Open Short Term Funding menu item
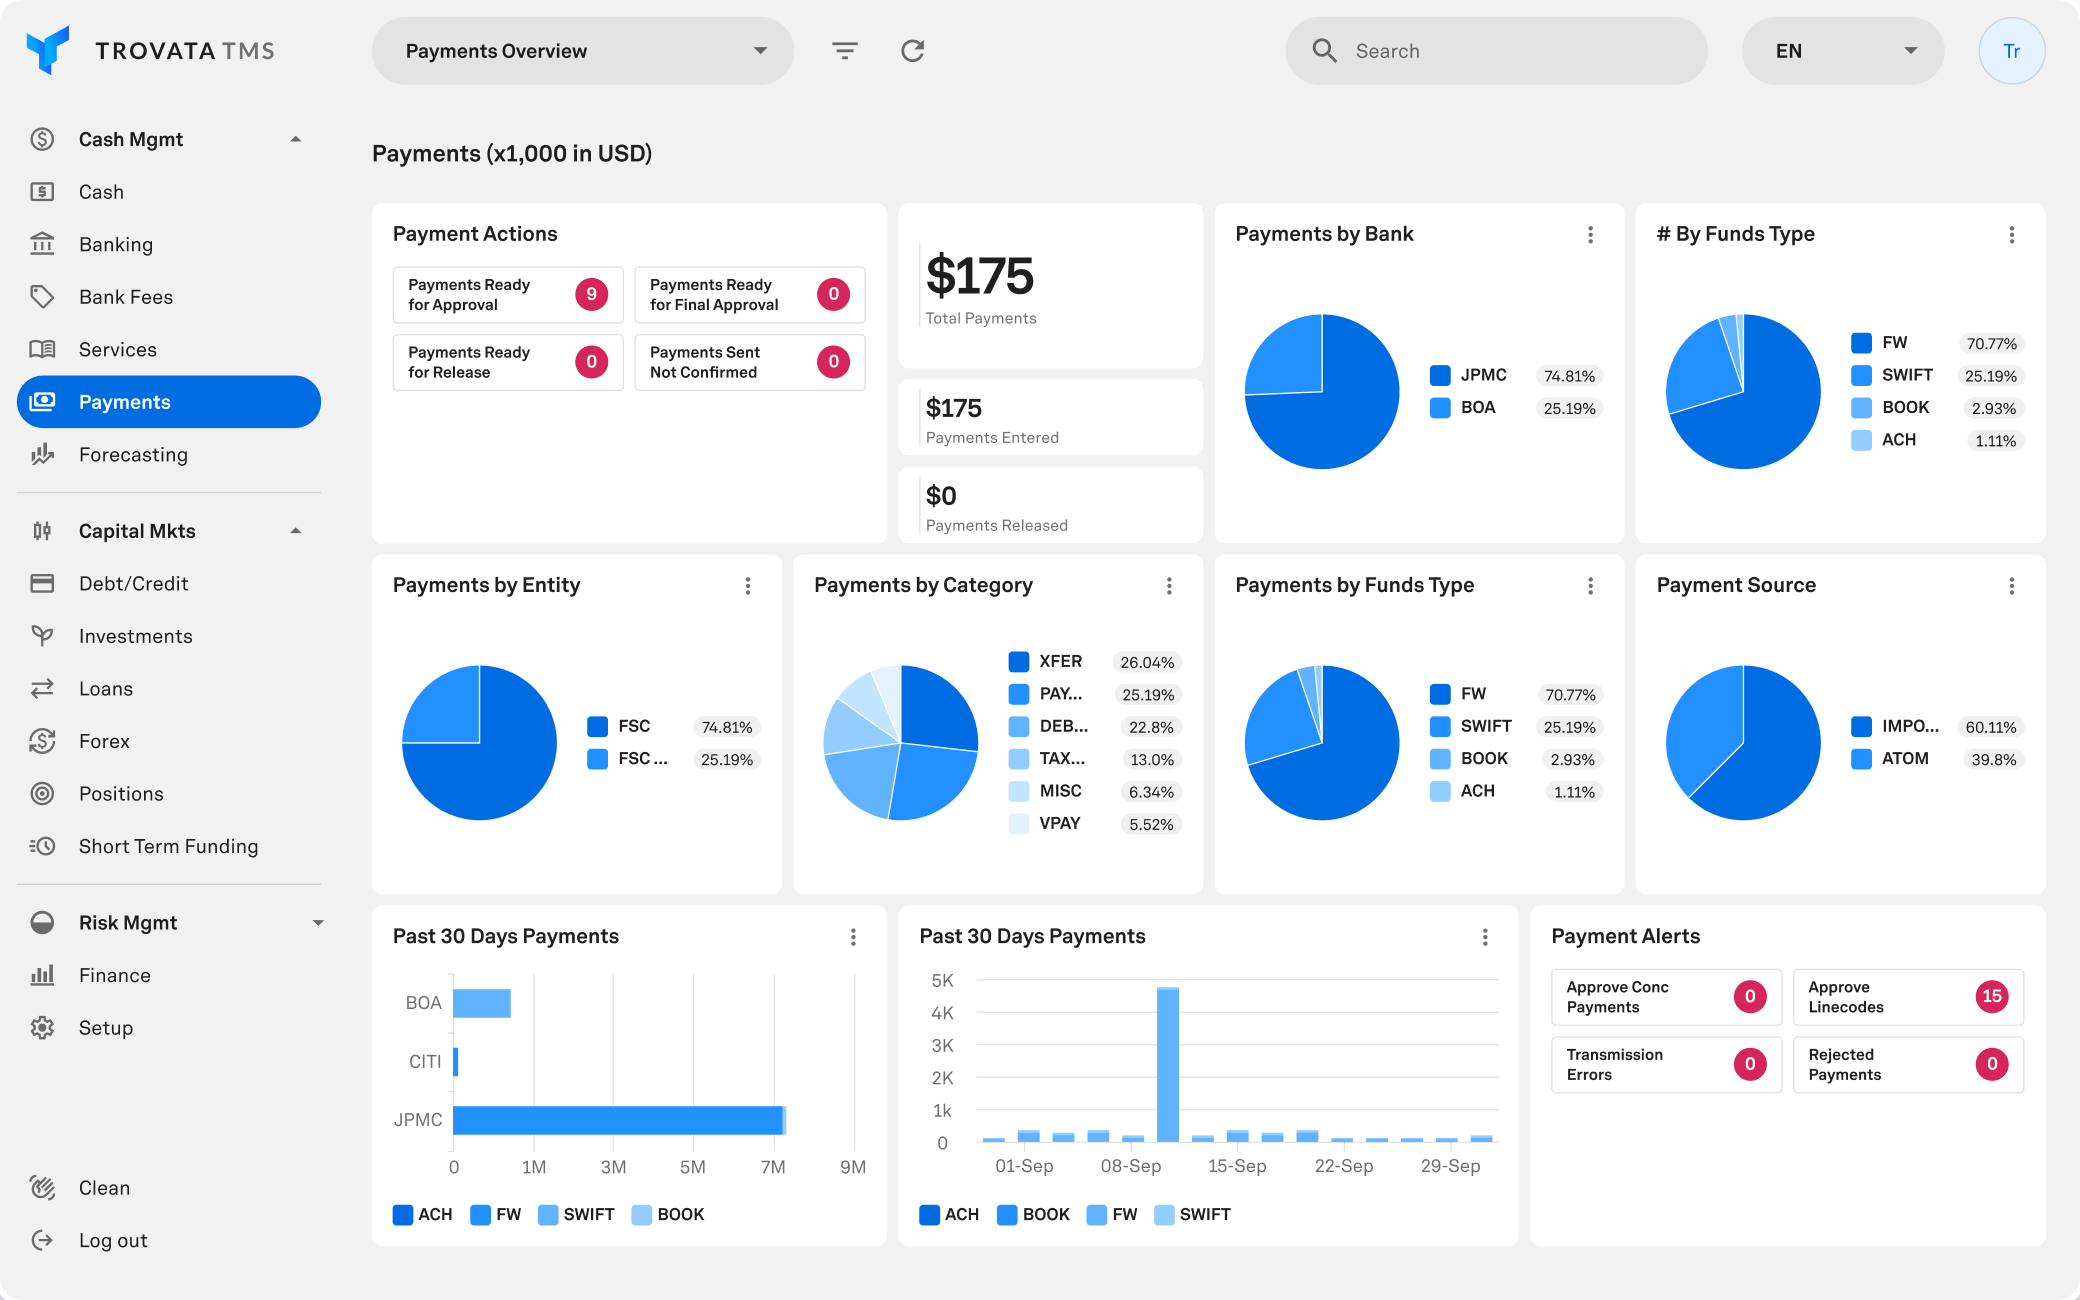Viewport: 2080px width, 1300px height. (168, 847)
